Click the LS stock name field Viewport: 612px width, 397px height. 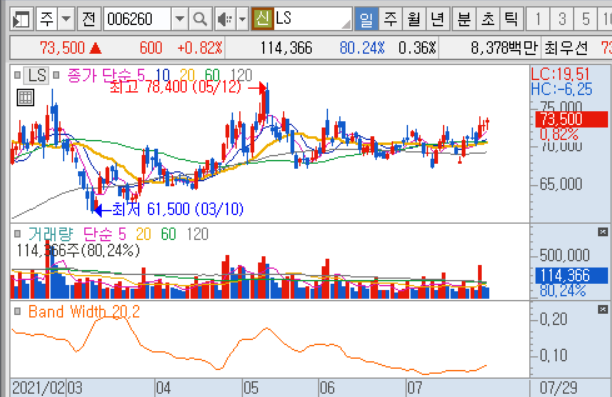point(312,18)
